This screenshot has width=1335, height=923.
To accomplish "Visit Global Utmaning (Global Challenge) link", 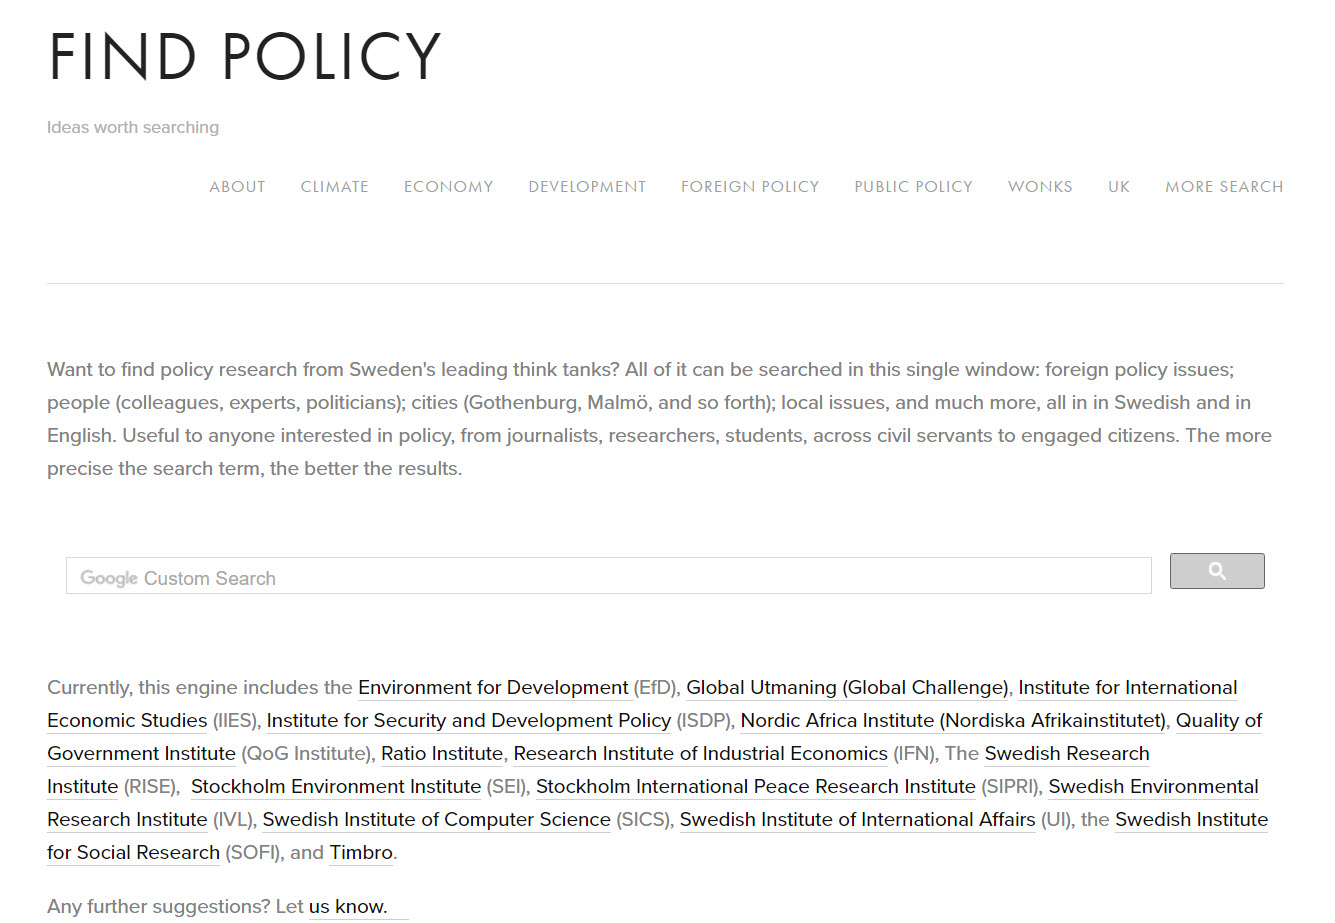I will 847,688.
